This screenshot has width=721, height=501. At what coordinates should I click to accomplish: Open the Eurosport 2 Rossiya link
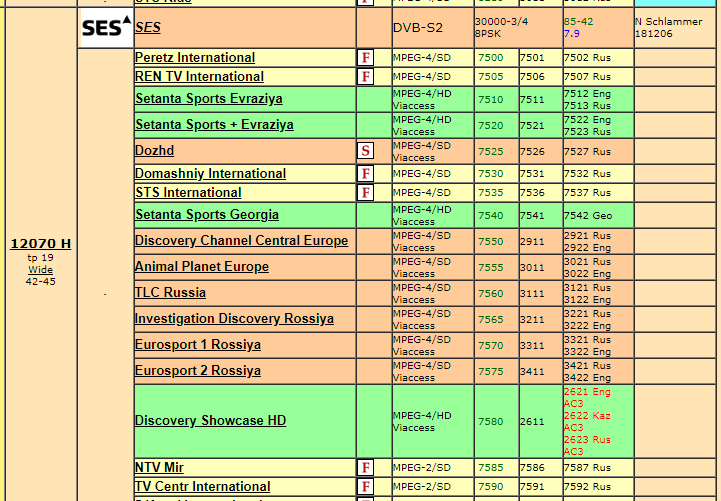[x=198, y=371]
